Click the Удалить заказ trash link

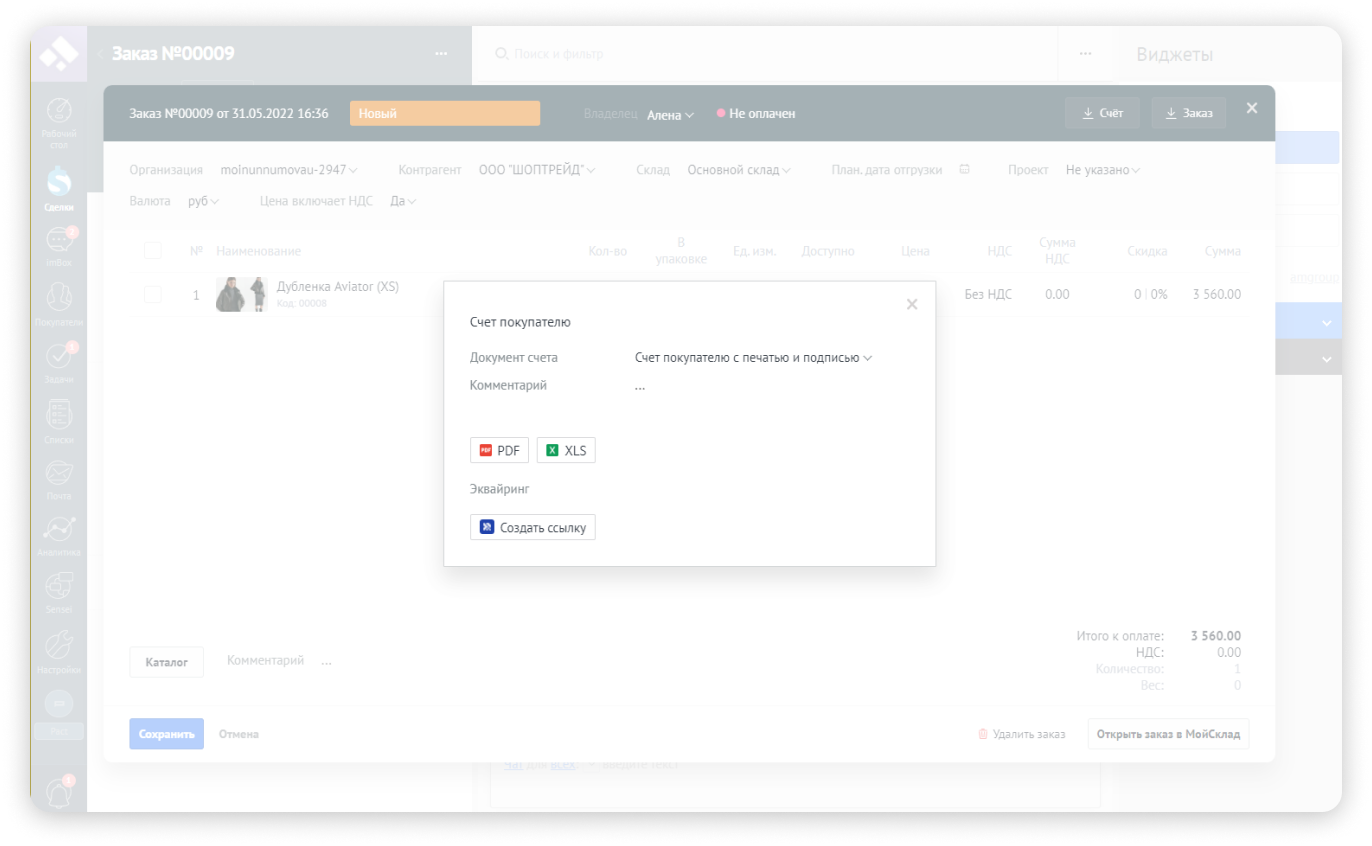click(x=1021, y=734)
